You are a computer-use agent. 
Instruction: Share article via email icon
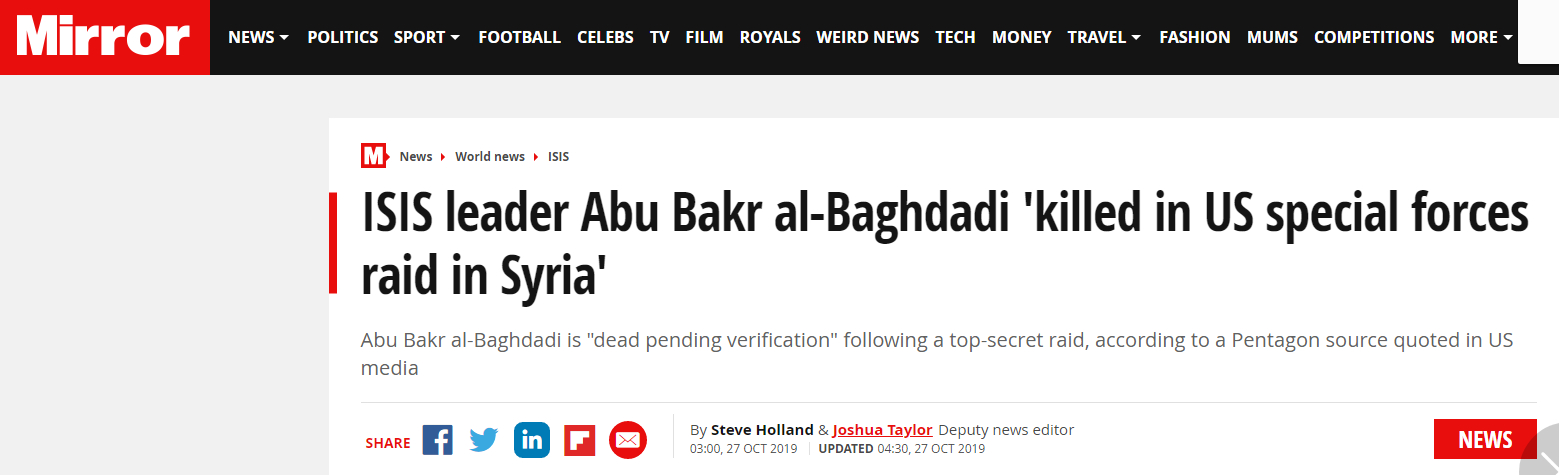point(628,440)
